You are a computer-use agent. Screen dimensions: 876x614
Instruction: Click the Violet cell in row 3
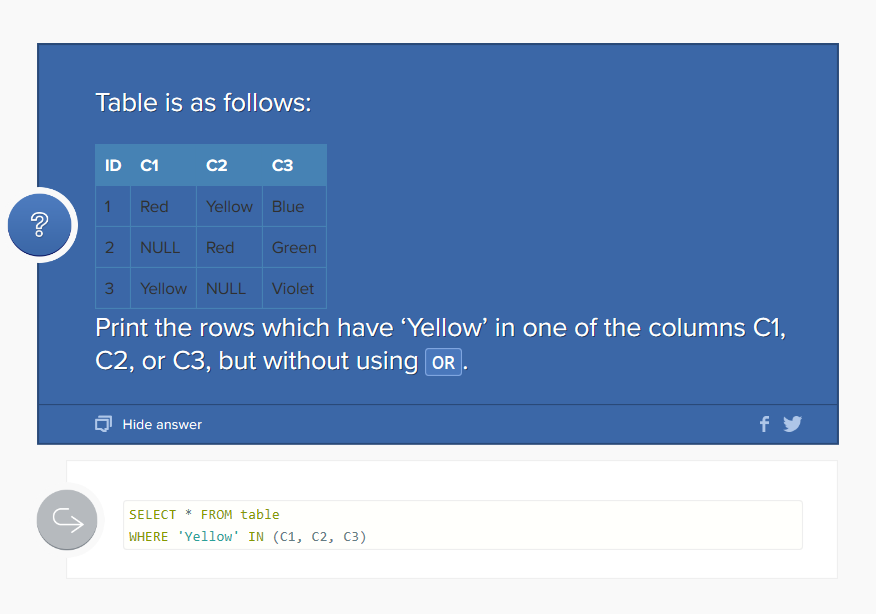click(293, 289)
